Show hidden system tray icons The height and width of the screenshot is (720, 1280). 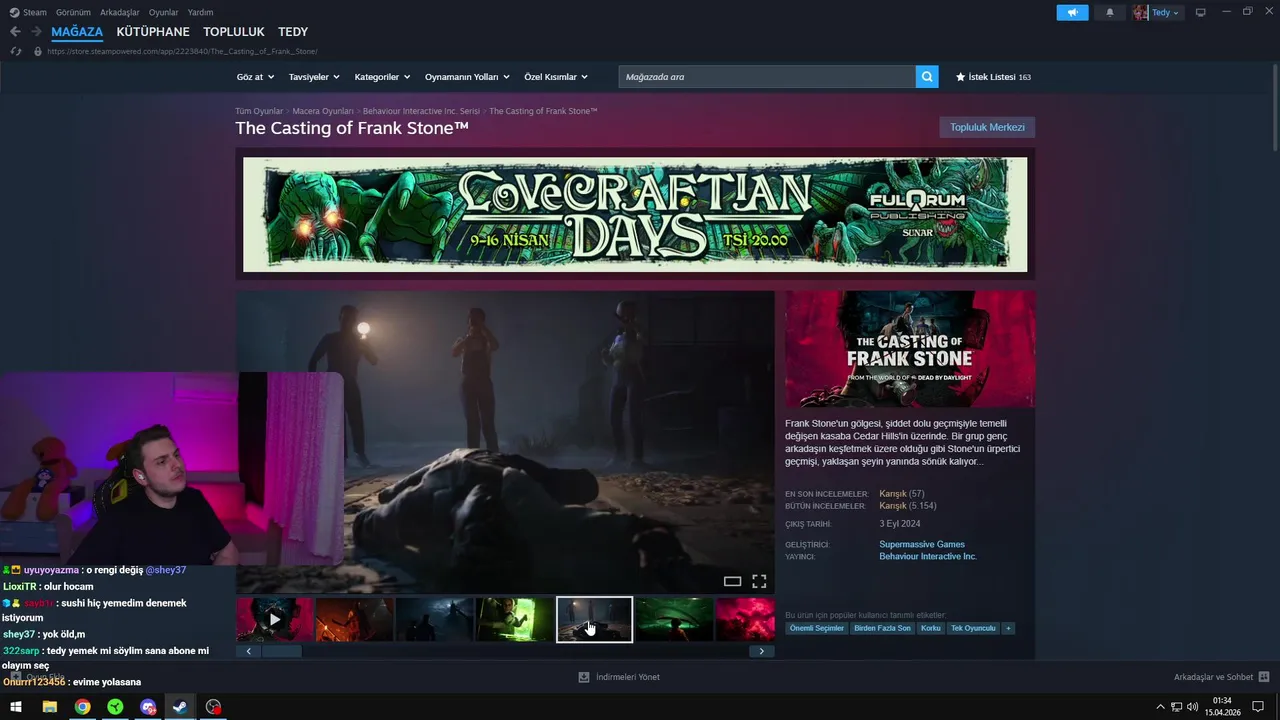pyautogui.click(x=1160, y=707)
